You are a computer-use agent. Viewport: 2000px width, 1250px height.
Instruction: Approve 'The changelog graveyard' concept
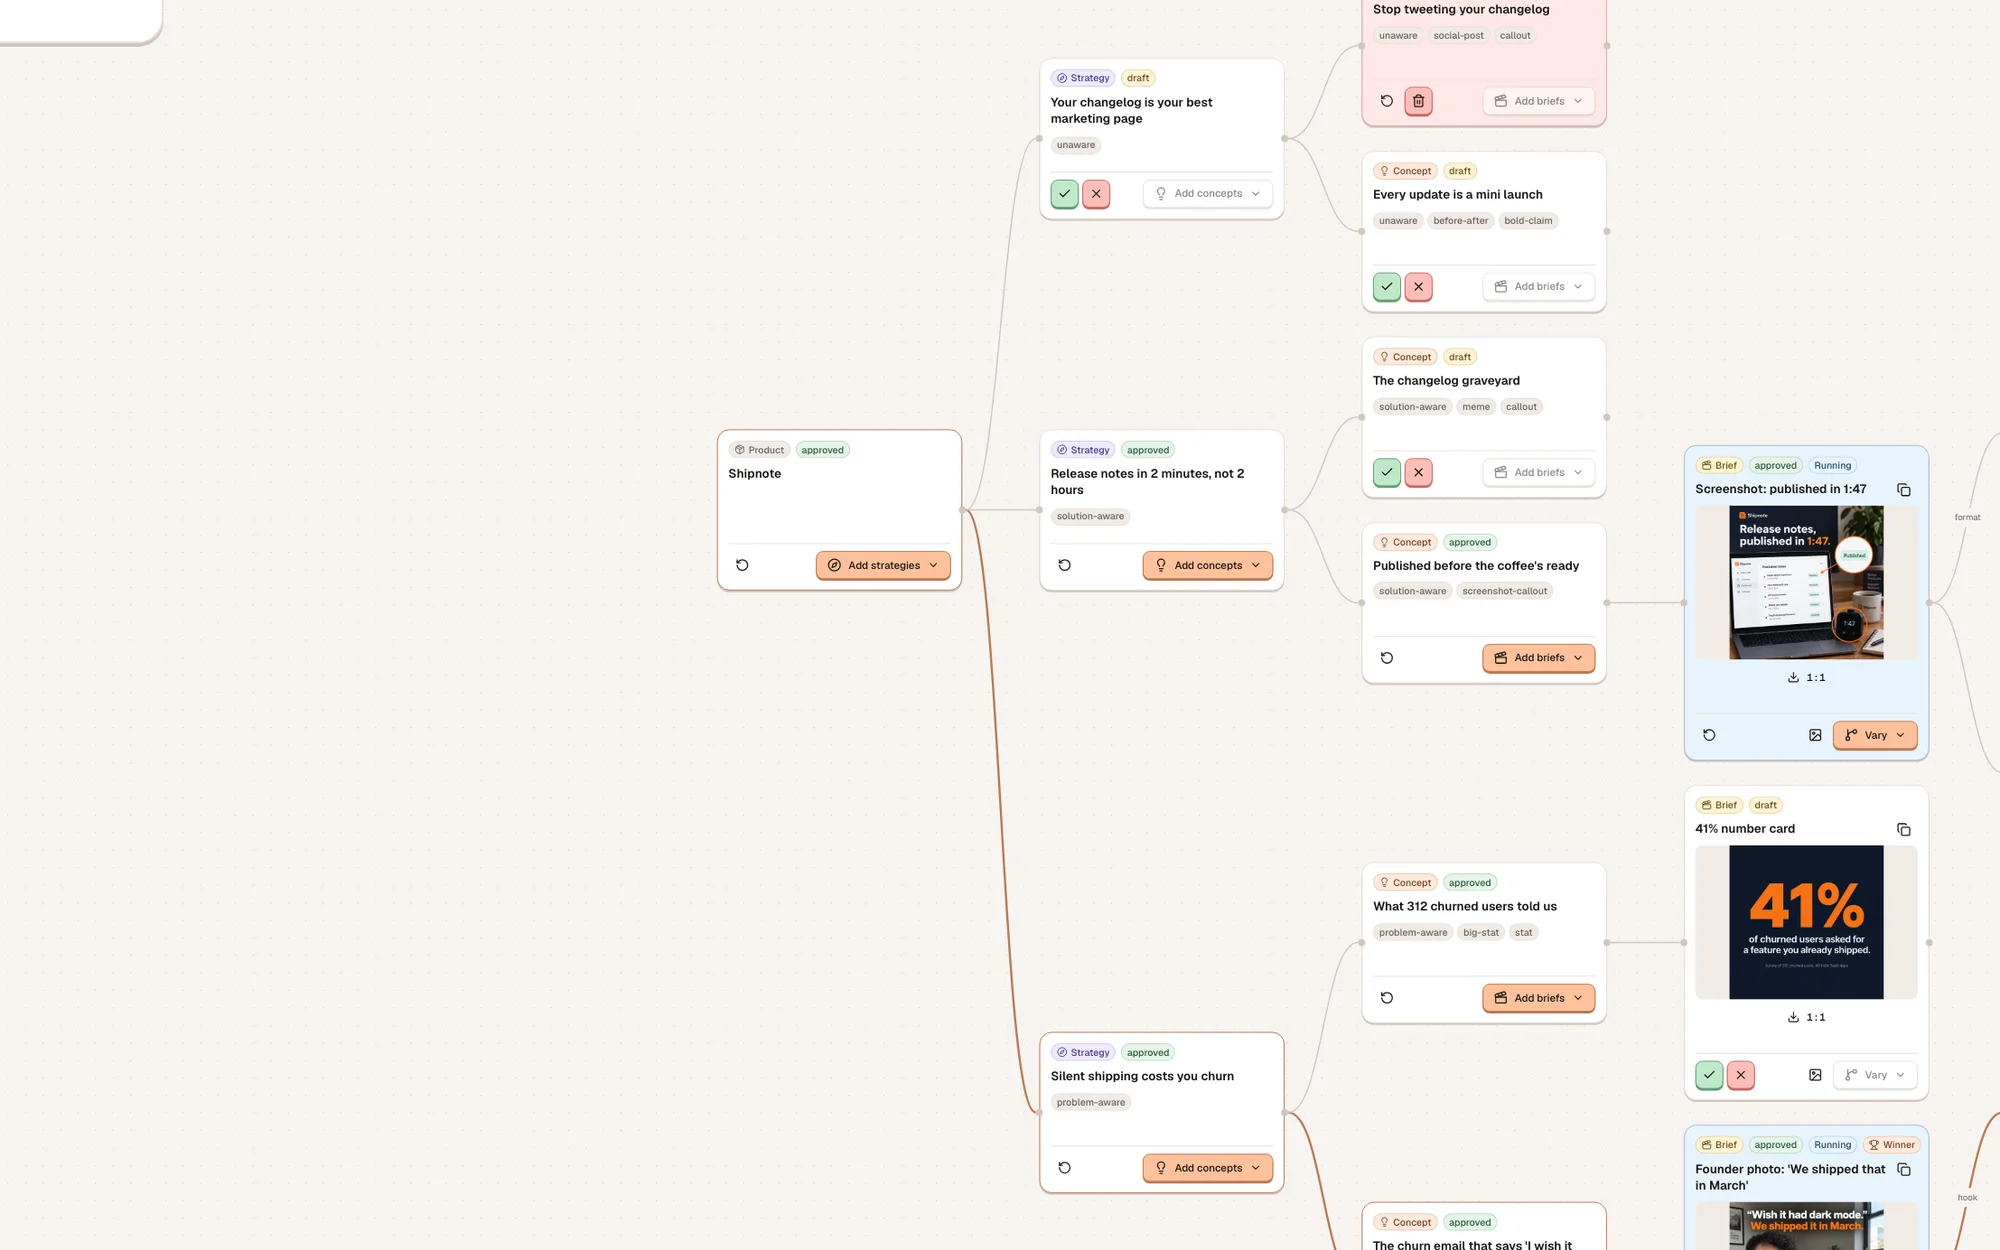point(1386,472)
